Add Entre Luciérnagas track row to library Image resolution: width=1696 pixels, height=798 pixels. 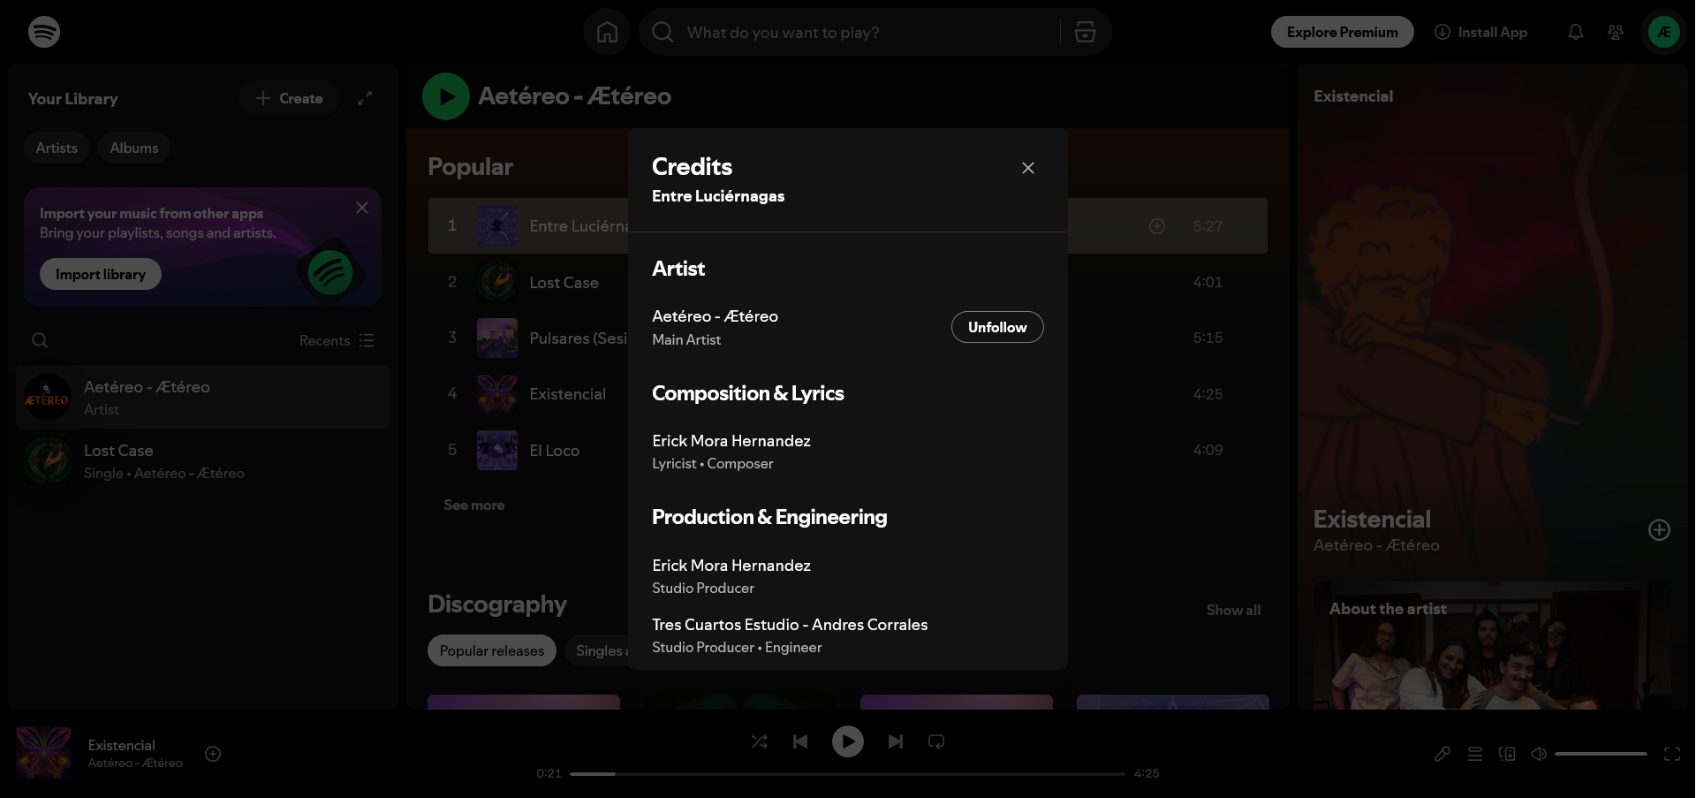1157,226
